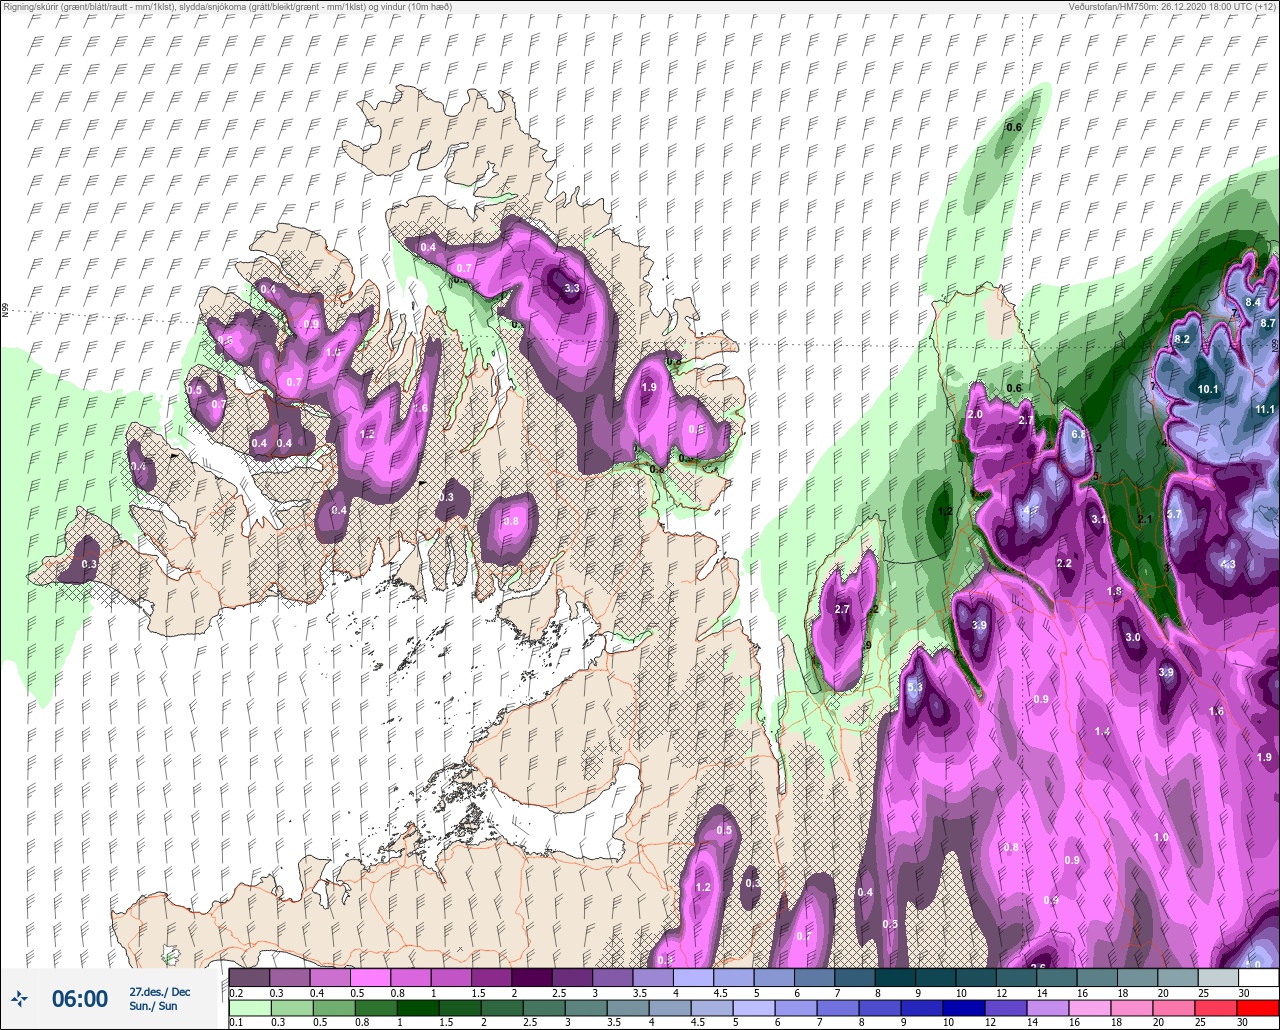
Task: Click the 3.0 precipitation value on the map
Action: tap(1133, 637)
